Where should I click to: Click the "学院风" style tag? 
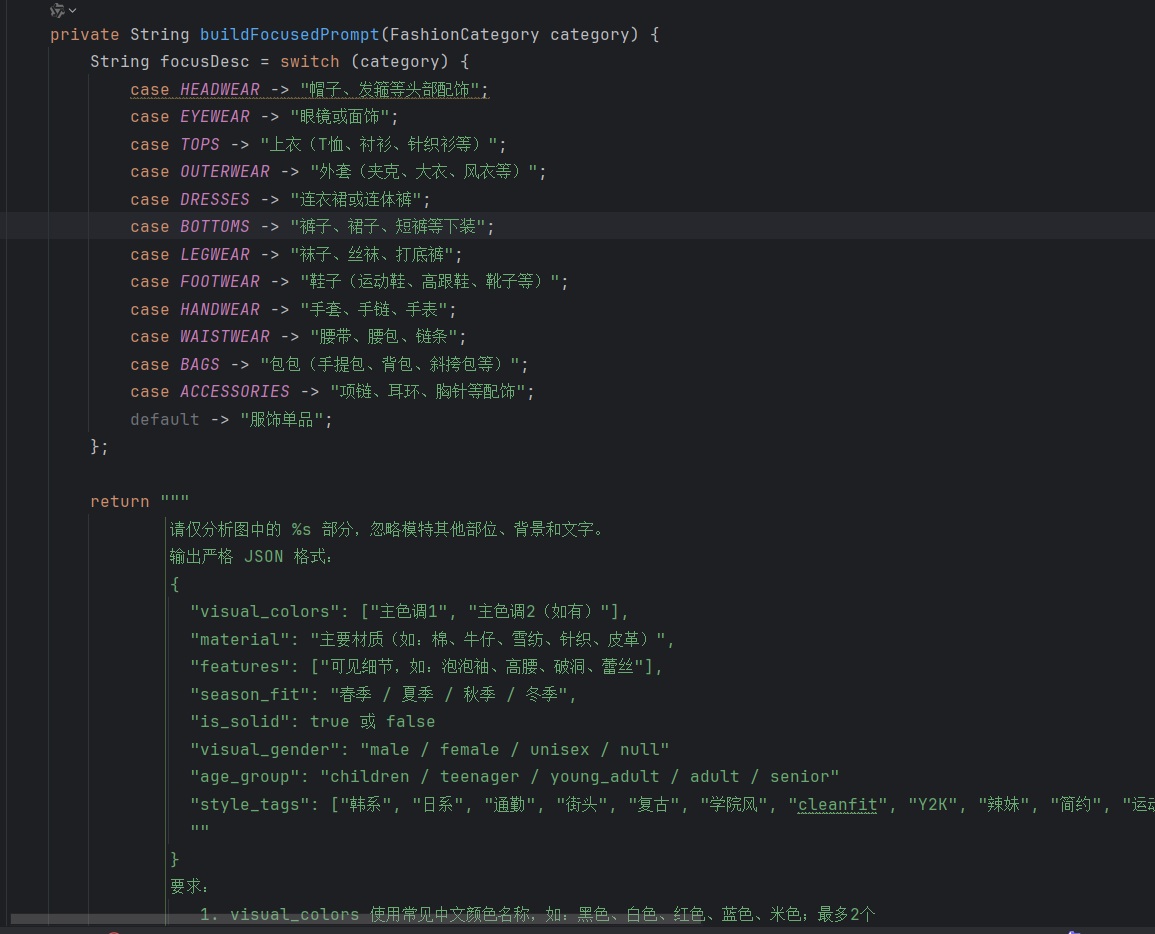click(734, 804)
